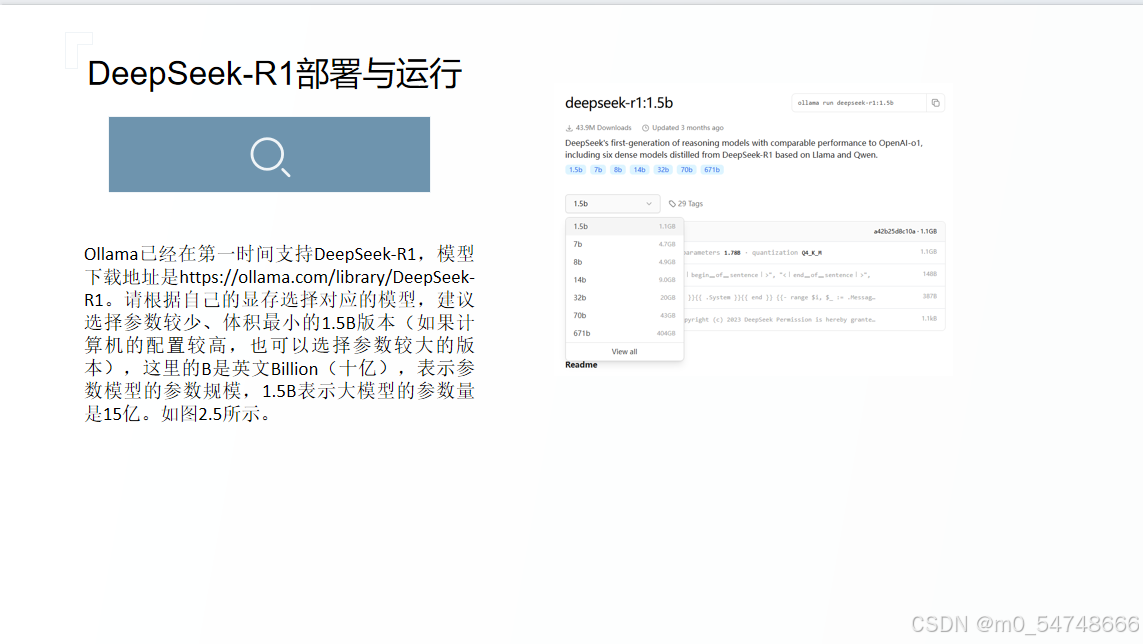Click the blue 1.5b tag chip
This screenshot has width=1143, height=644.
point(576,170)
